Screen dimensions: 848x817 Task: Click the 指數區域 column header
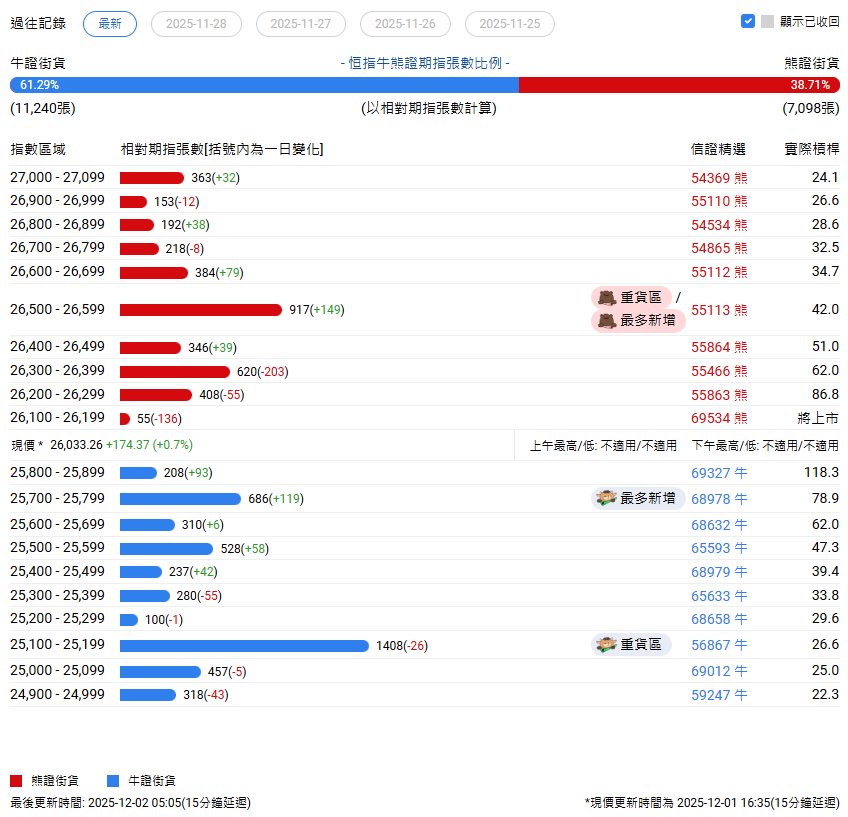pos(38,149)
